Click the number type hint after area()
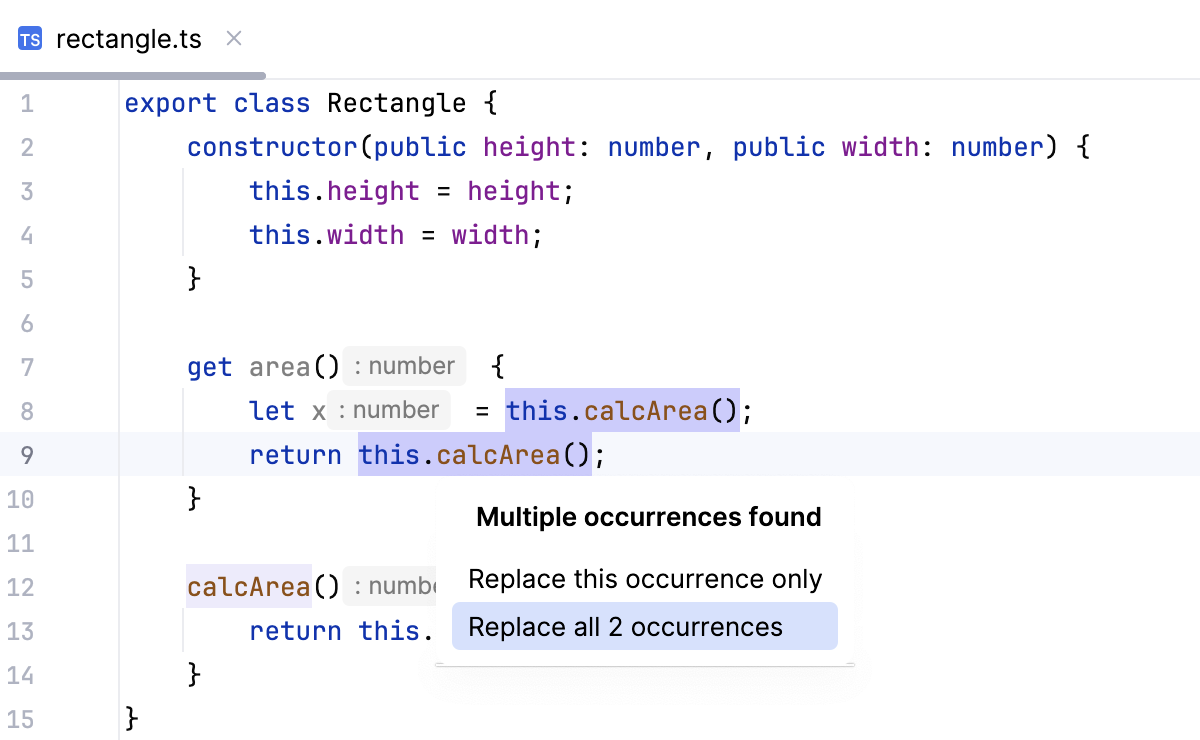The width and height of the screenshot is (1200, 740). [x=404, y=366]
